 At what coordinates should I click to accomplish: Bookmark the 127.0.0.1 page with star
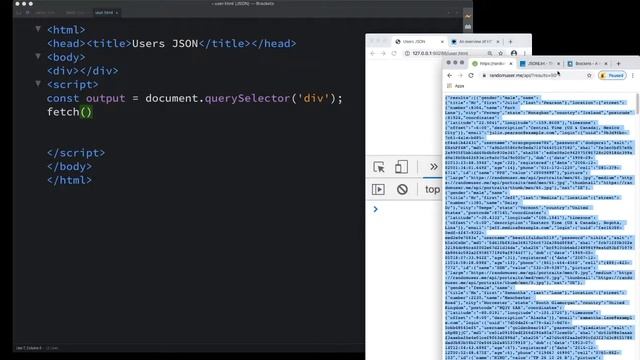click(x=501, y=53)
